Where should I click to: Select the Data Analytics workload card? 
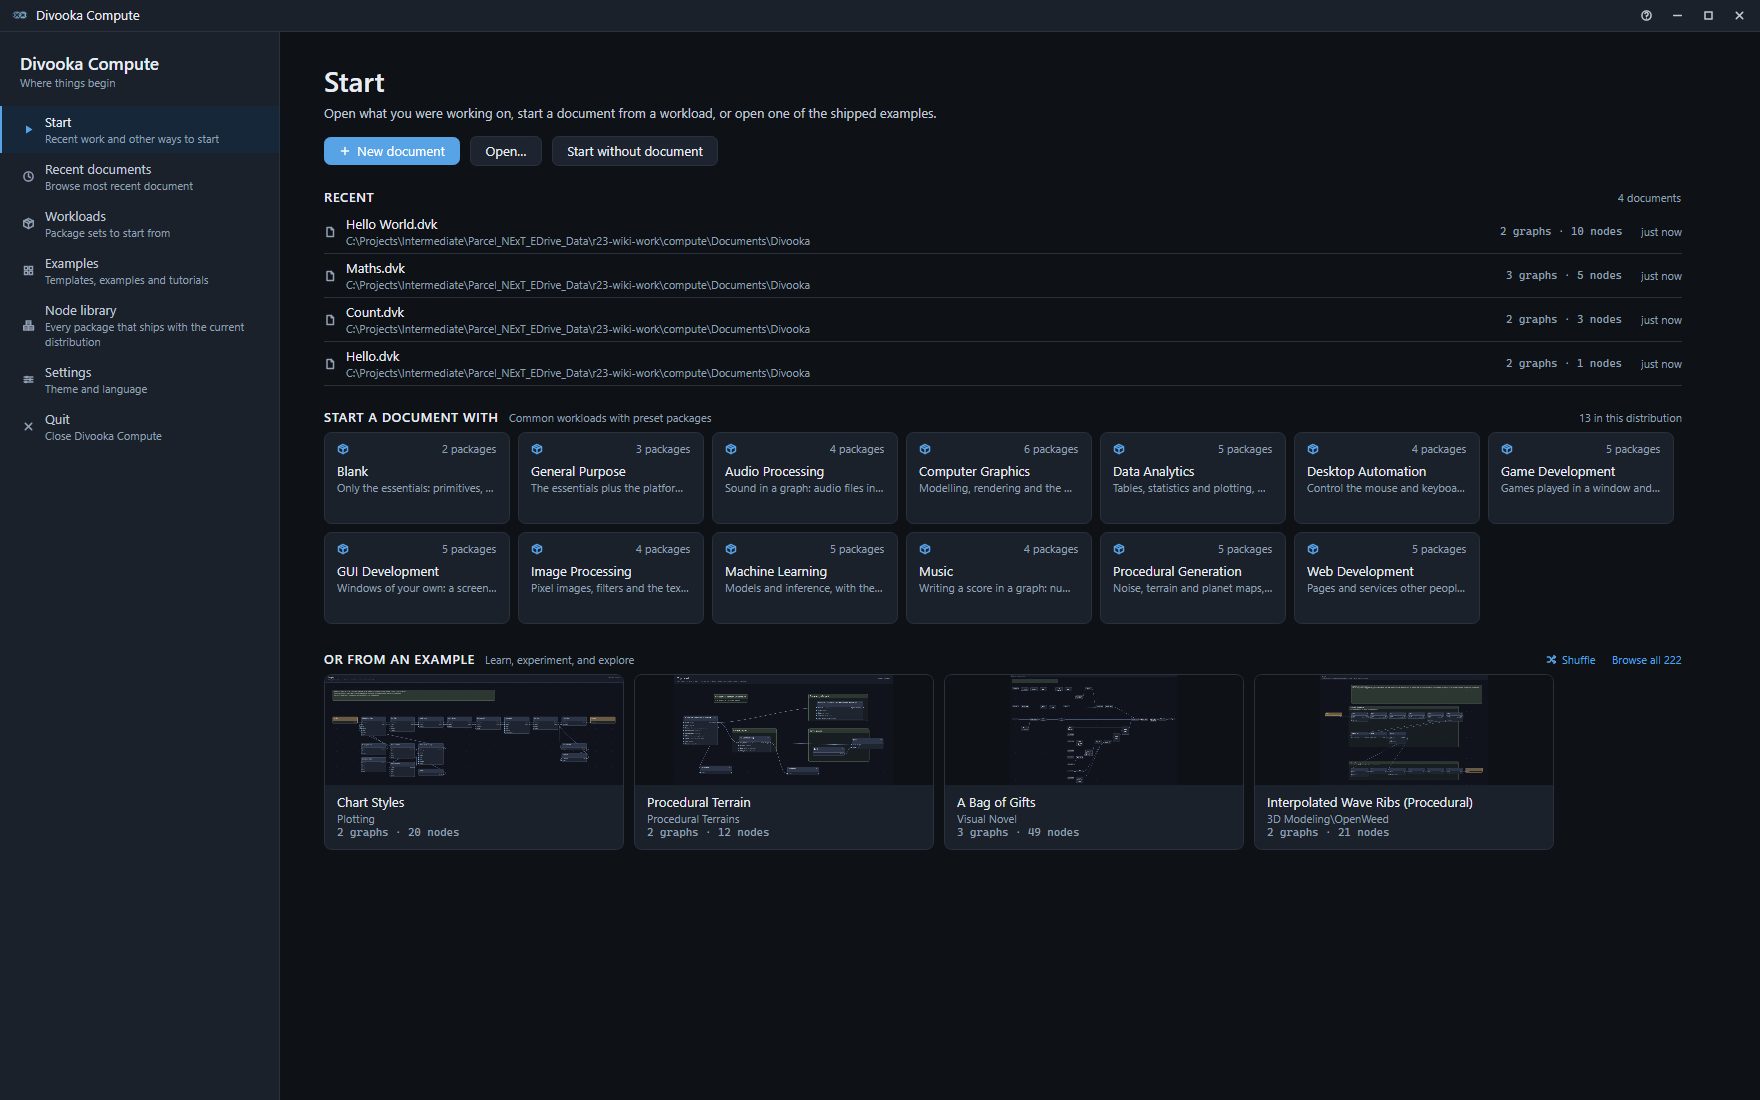pyautogui.click(x=1193, y=478)
